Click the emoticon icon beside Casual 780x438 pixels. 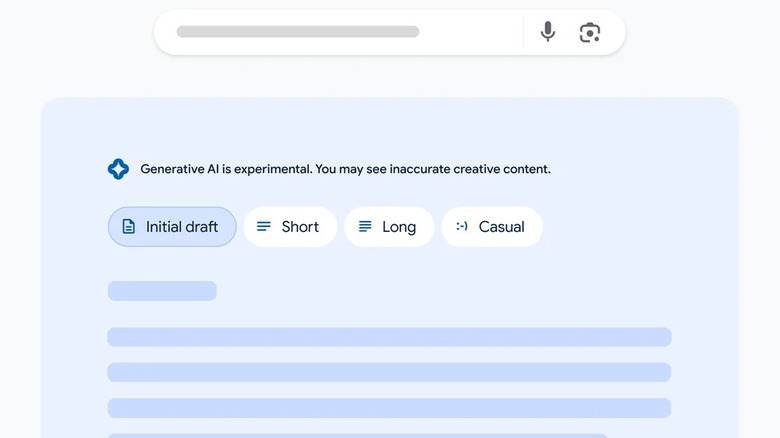[462, 227]
